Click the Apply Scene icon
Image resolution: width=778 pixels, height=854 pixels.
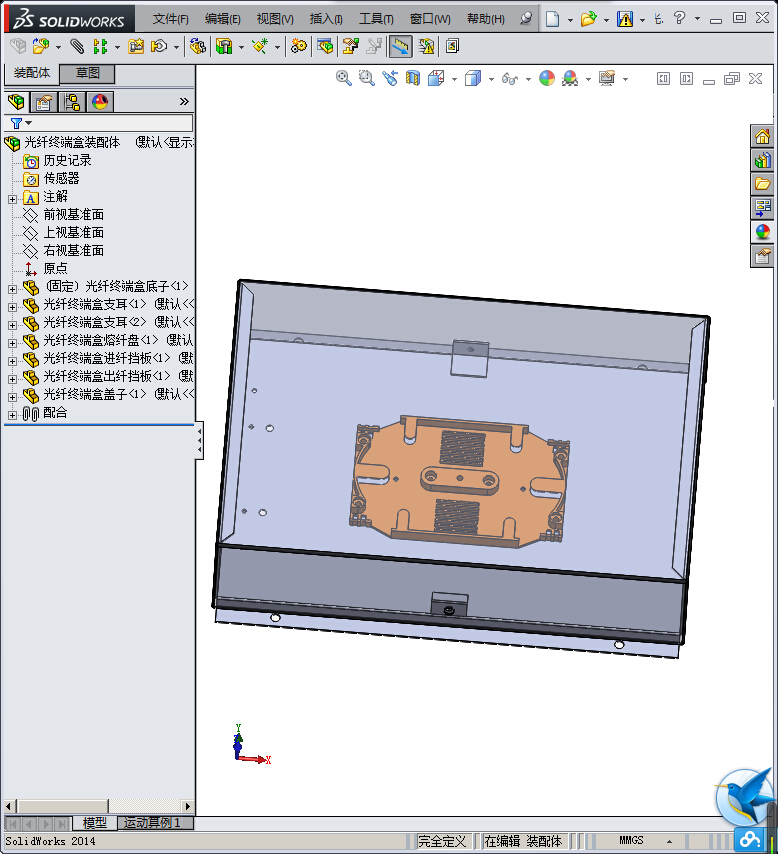[x=570, y=78]
